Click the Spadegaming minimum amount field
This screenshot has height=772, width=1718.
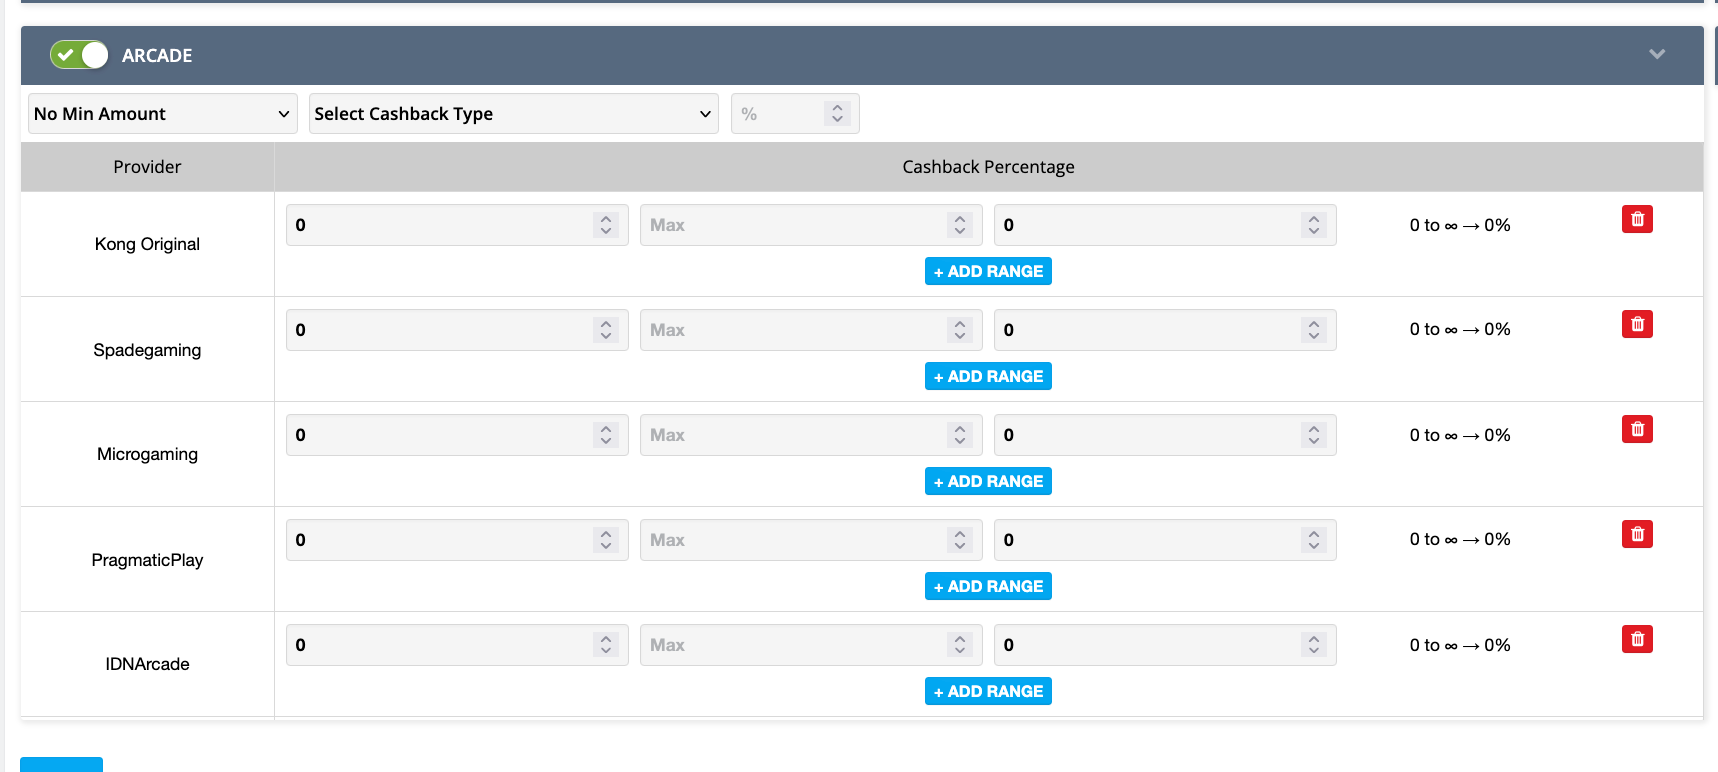pos(457,330)
